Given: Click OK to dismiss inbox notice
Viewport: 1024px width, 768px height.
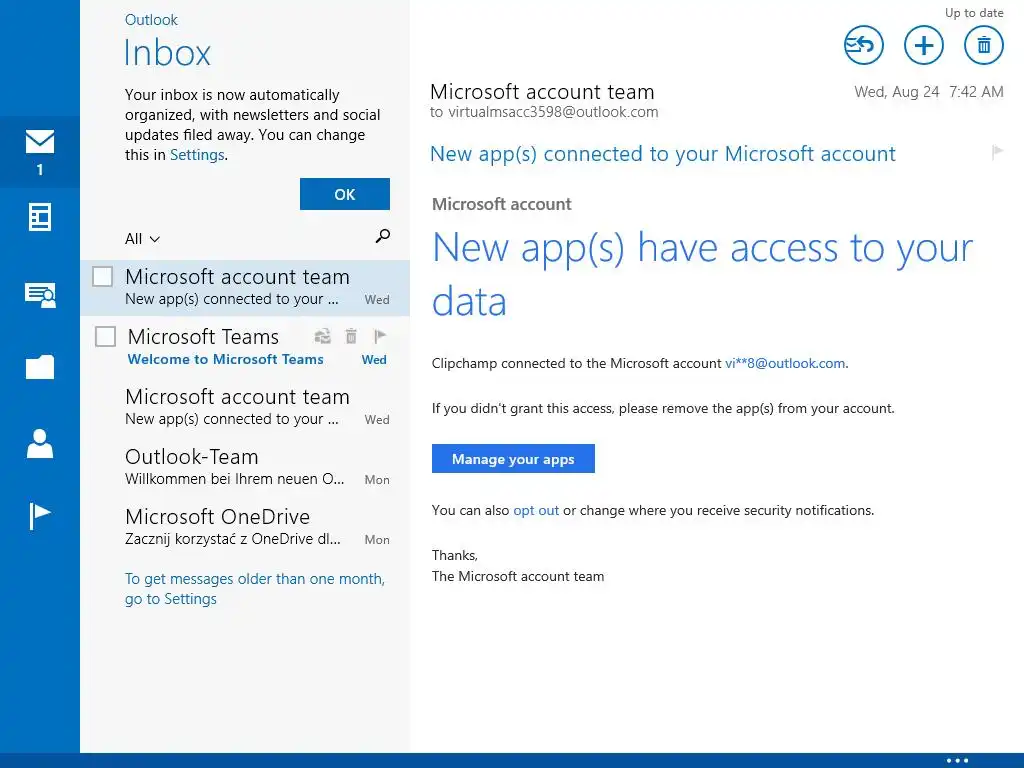Looking at the screenshot, I should coord(345,194).
